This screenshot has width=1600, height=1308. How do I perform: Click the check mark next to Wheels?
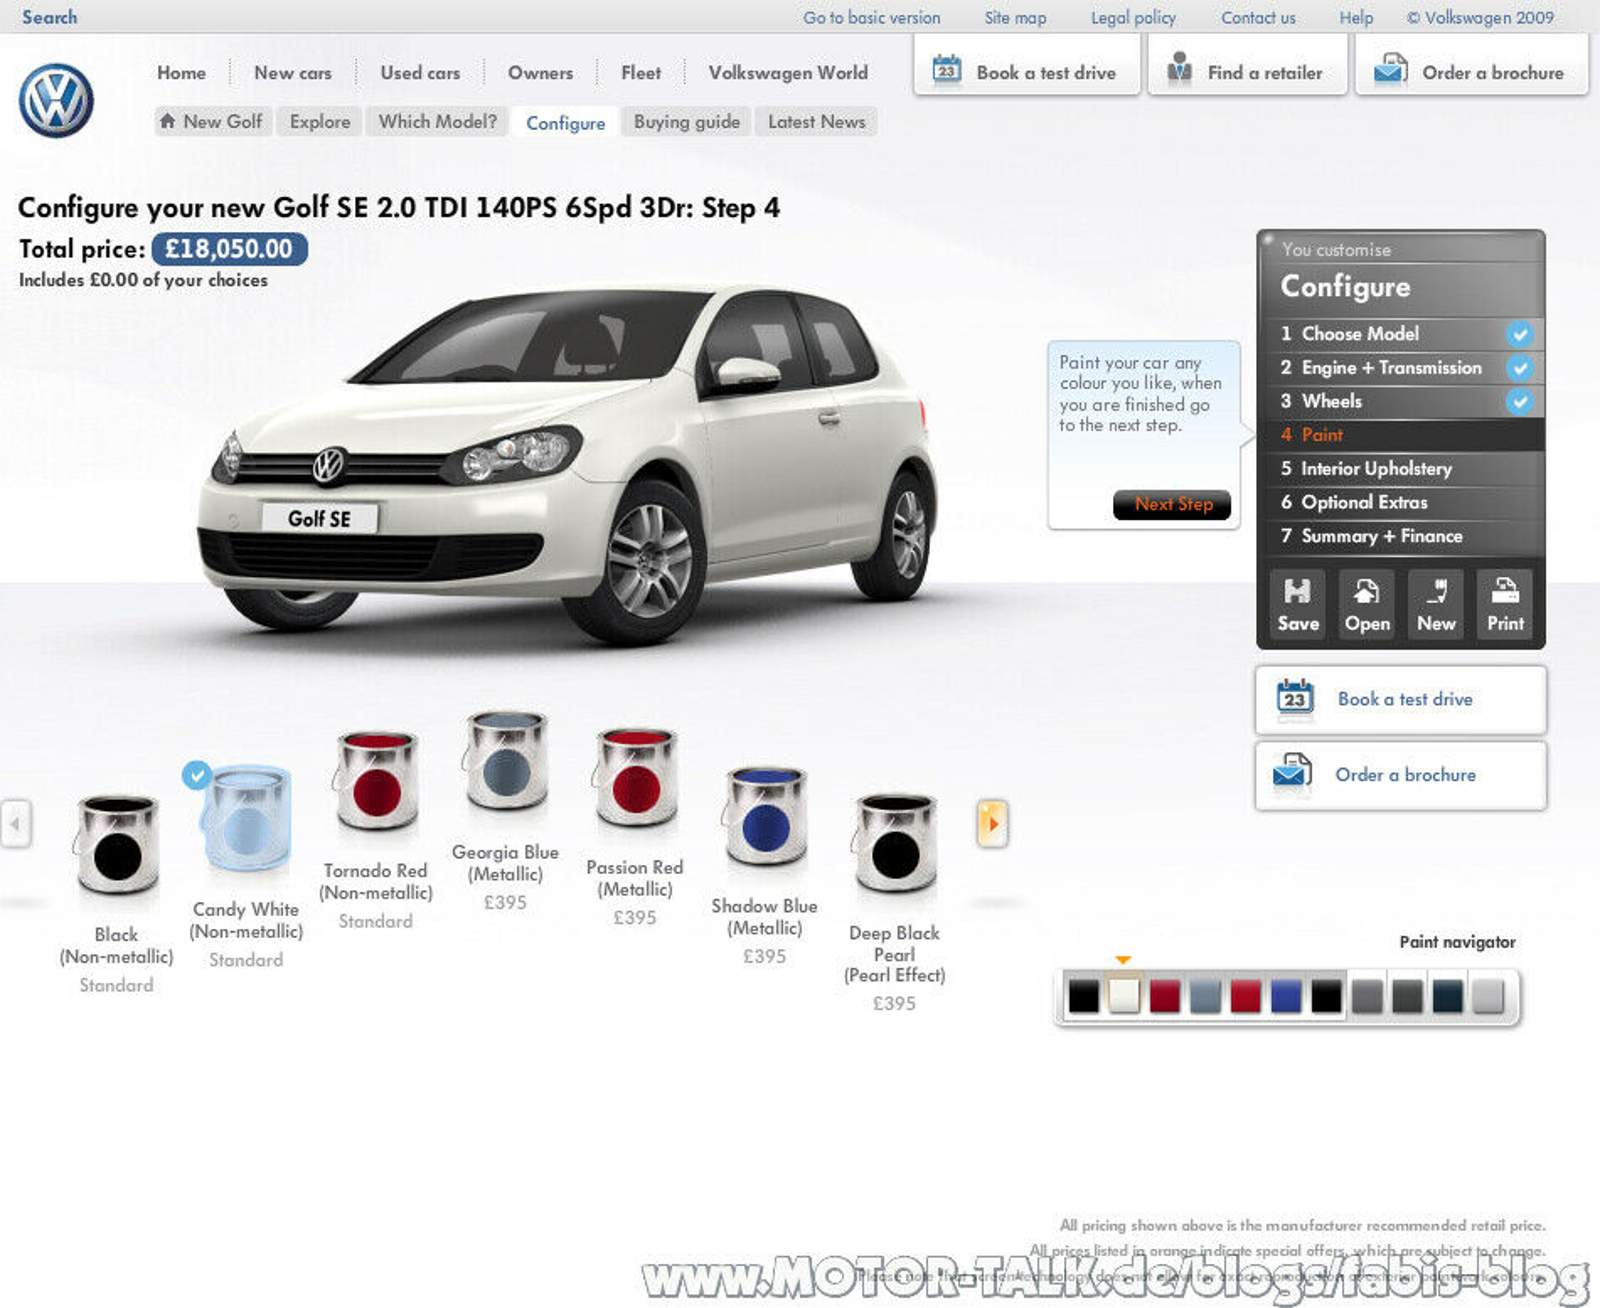(1519, 401)
